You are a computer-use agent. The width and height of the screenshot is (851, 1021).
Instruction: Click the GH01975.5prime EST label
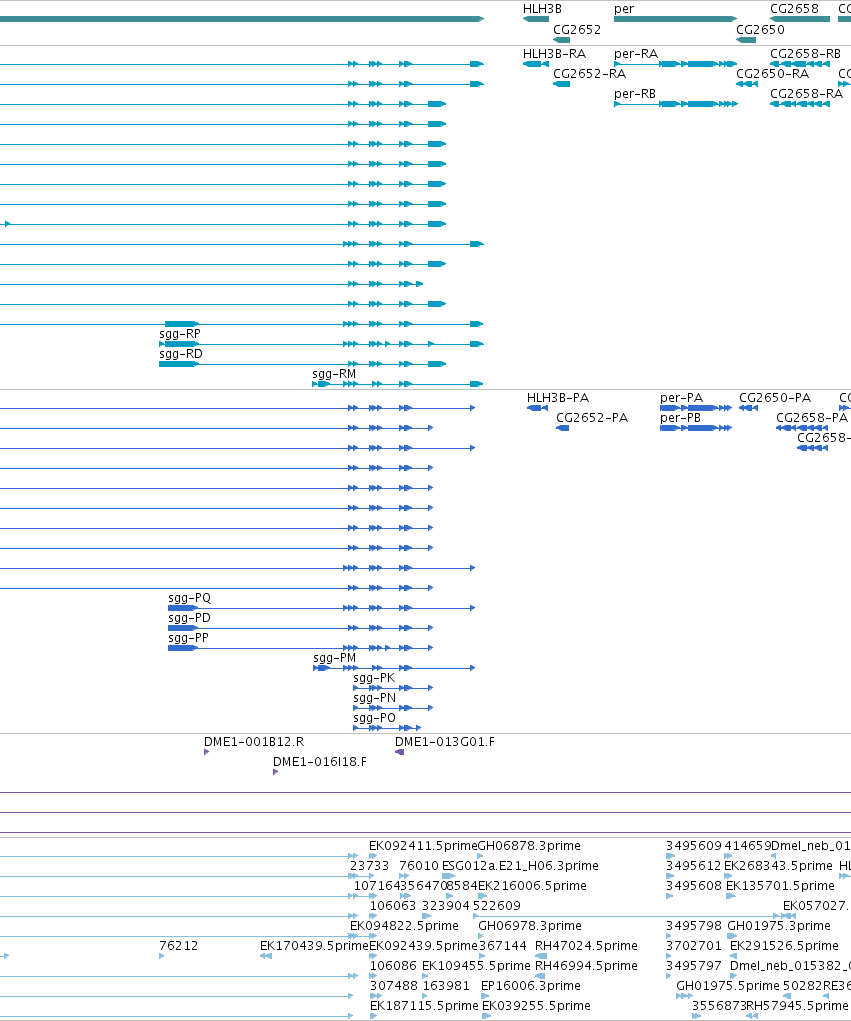click(727, 986)
